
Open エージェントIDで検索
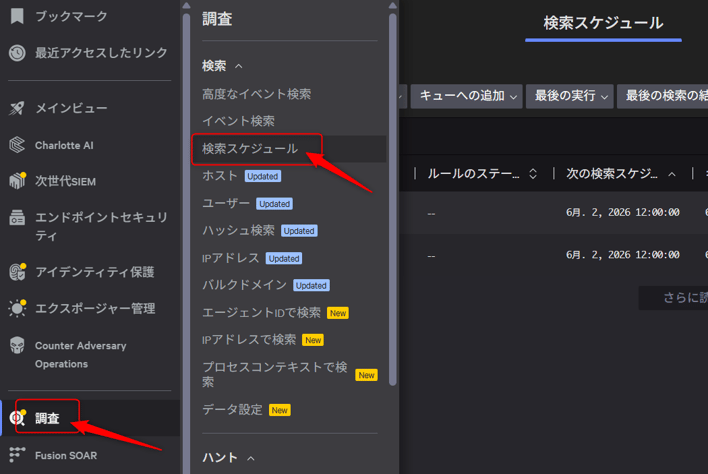coord(261,312)
